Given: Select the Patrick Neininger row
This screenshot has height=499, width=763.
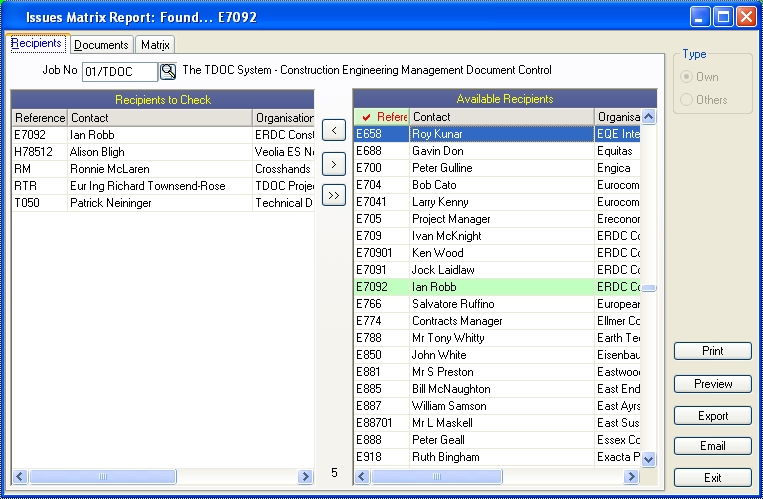Looking at the screenshot, I should (x=163, y=203).
